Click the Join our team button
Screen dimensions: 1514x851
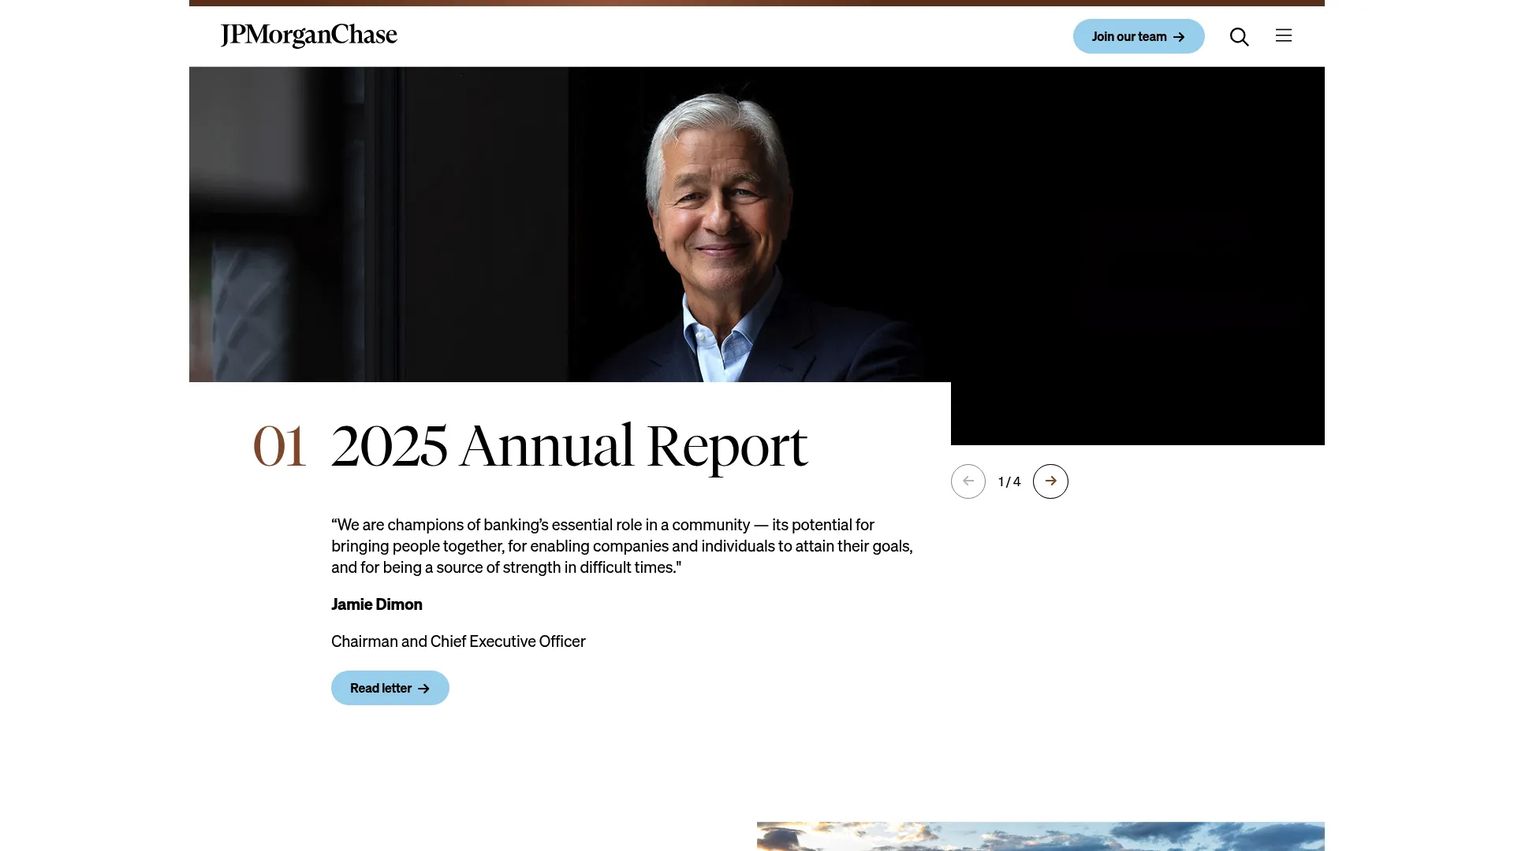point(1139,37)
